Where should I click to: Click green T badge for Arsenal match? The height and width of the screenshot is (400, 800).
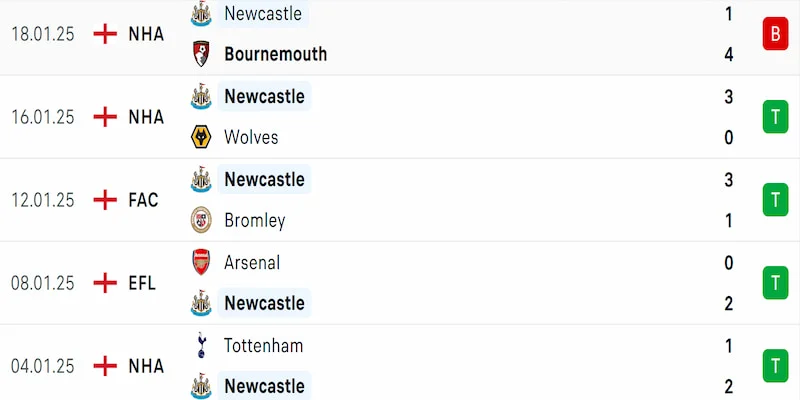[774, 283]
